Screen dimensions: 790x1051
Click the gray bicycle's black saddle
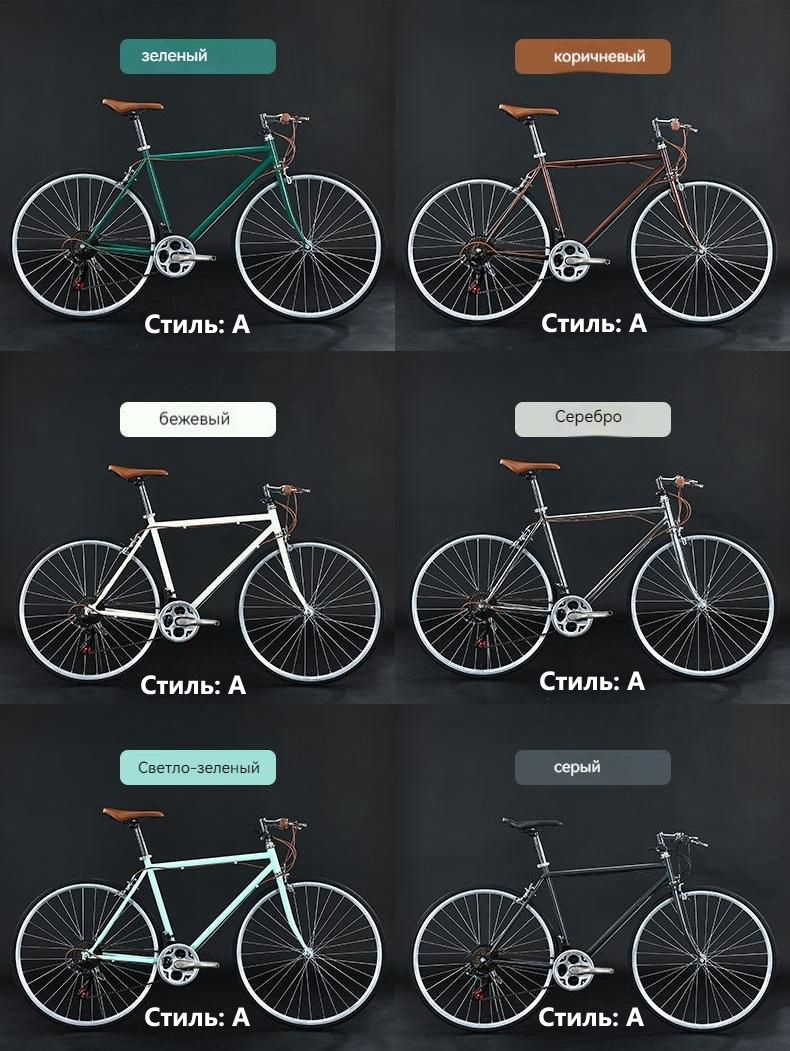(x=532, y=824)
